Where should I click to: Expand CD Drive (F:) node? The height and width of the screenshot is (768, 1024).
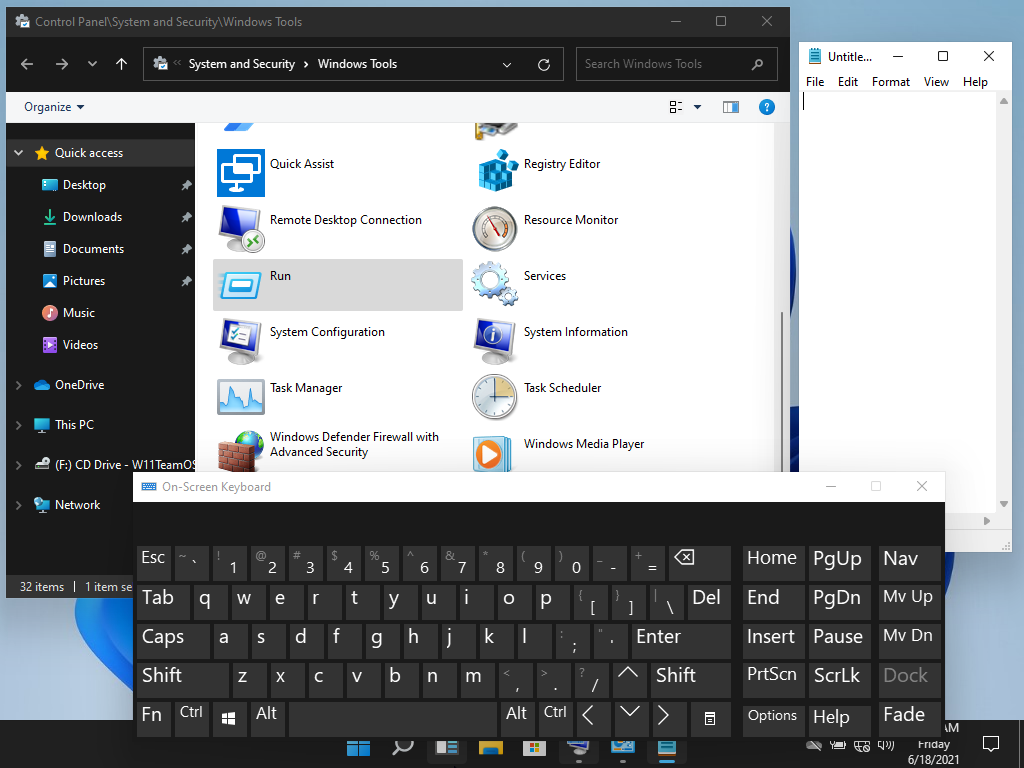click(19, 465)
